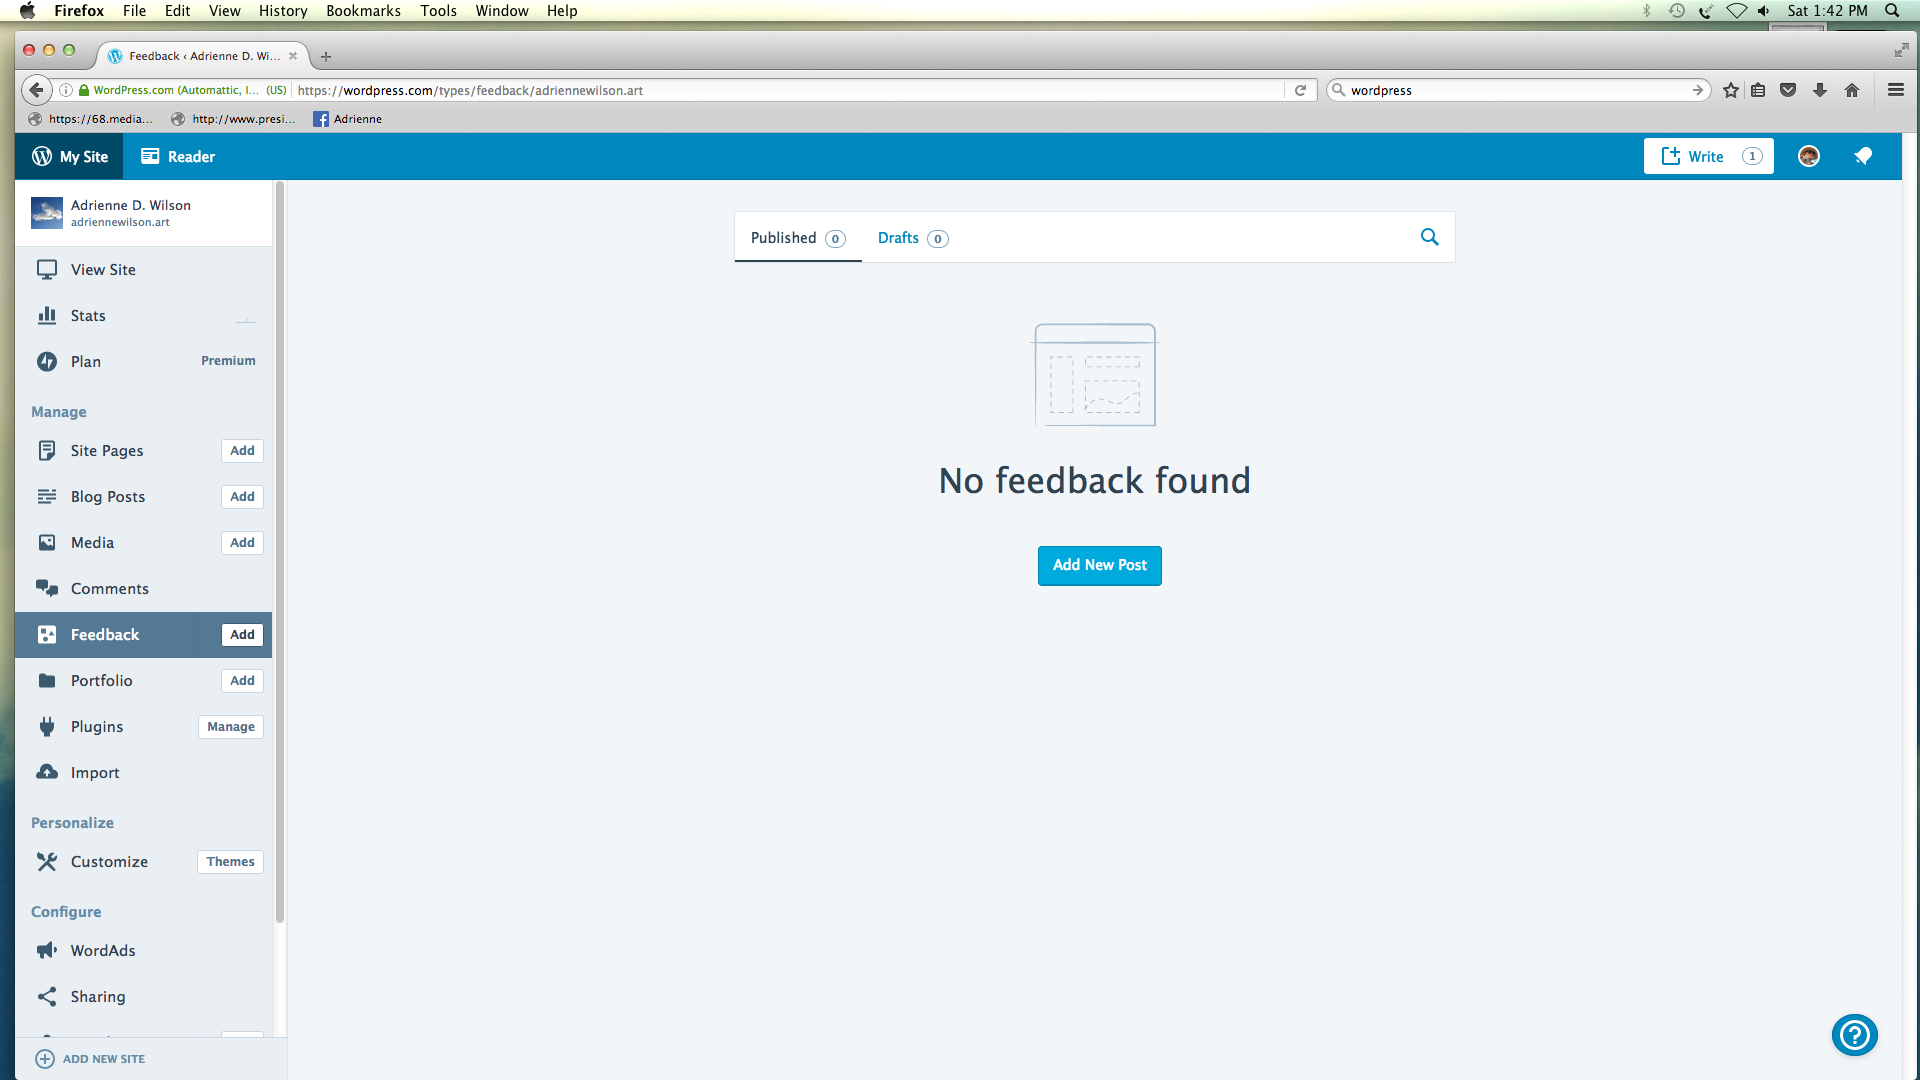Image resolution: width=1920 pixels, height=1080 pixels.
Task: Click the Manage button beside Plugins
Action: [231, 727]
